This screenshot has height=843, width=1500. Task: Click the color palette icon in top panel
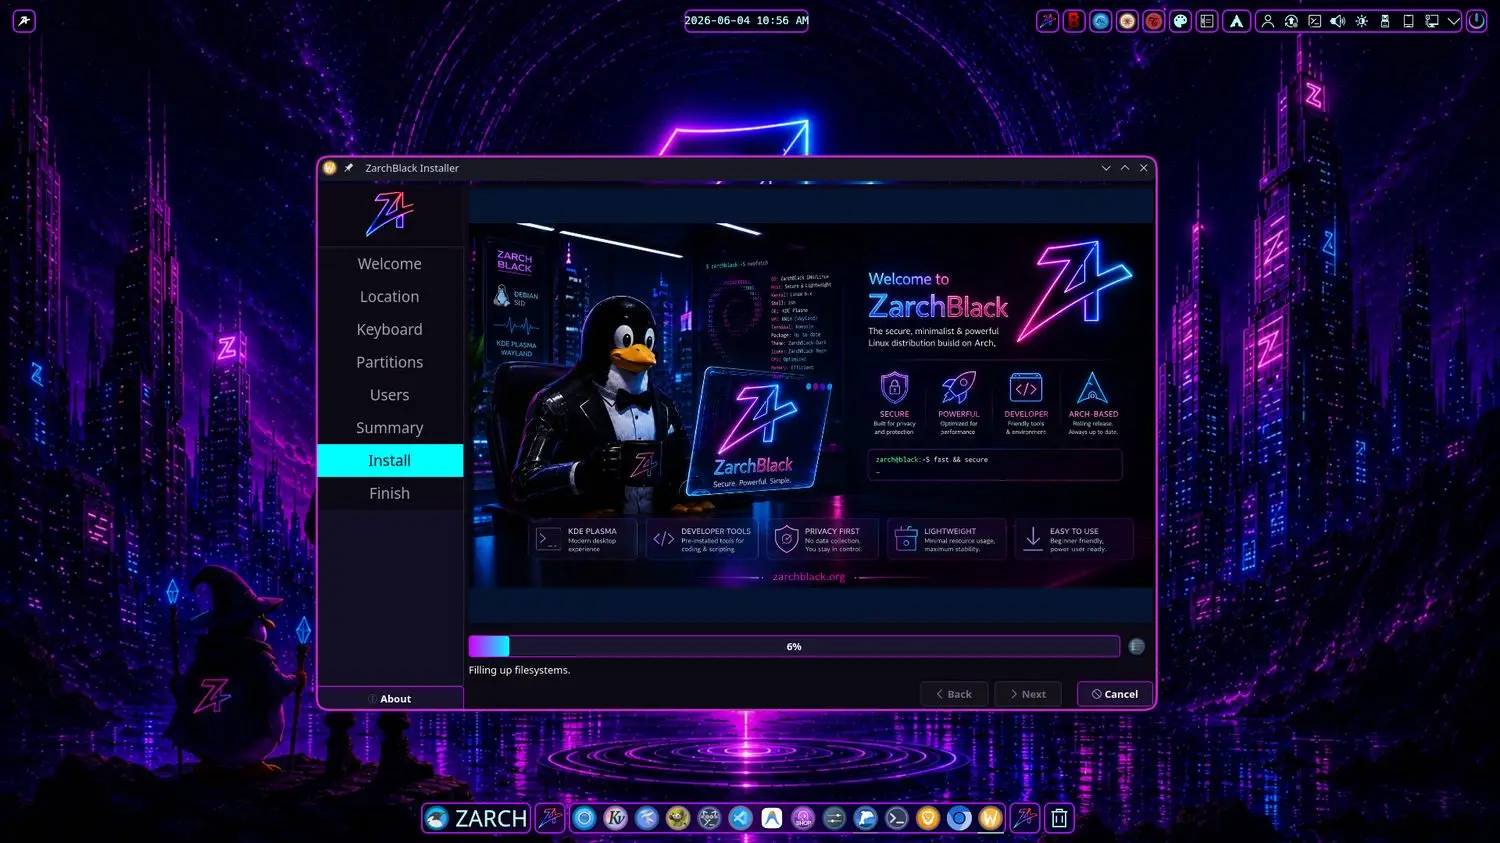[1181, 21]
